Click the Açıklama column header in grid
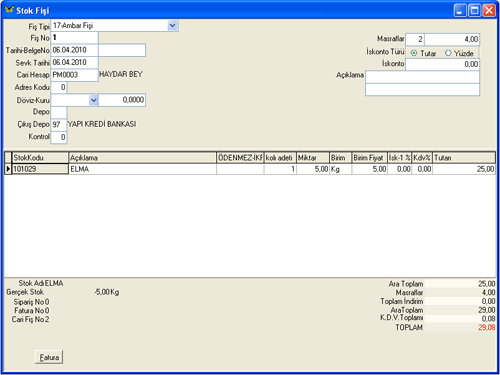Image resolution: width=500 pixels, height=375 pixels. click(142, 158)
